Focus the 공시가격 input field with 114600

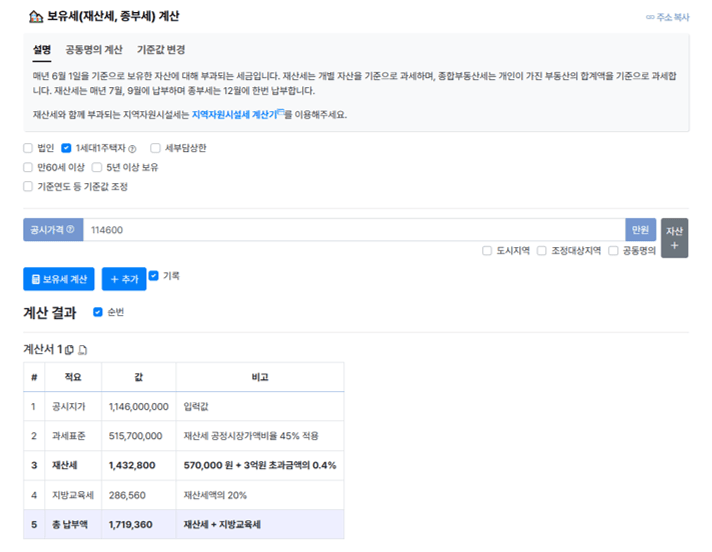point(354,230)
